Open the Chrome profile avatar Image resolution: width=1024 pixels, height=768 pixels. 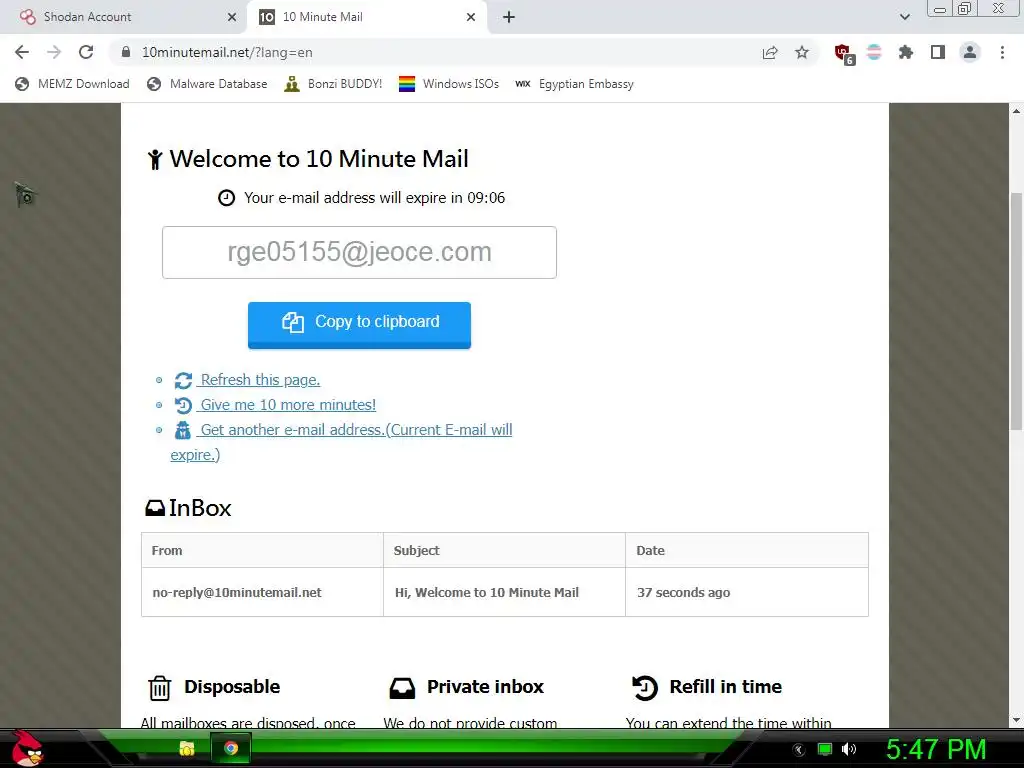(x=970, y=52)
